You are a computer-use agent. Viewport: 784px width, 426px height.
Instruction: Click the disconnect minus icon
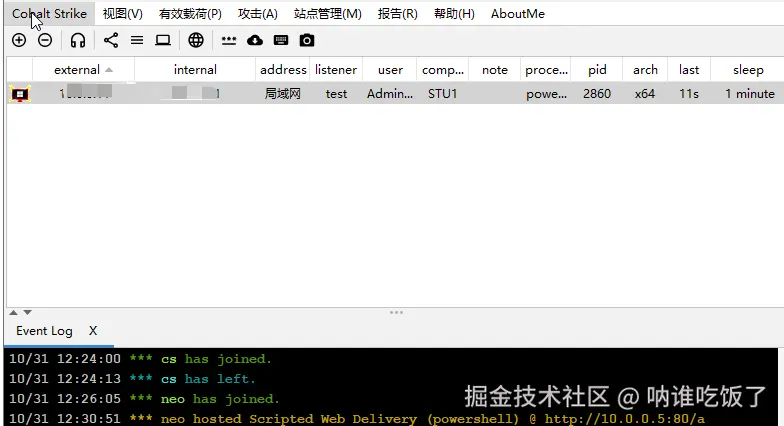(45, 40)
